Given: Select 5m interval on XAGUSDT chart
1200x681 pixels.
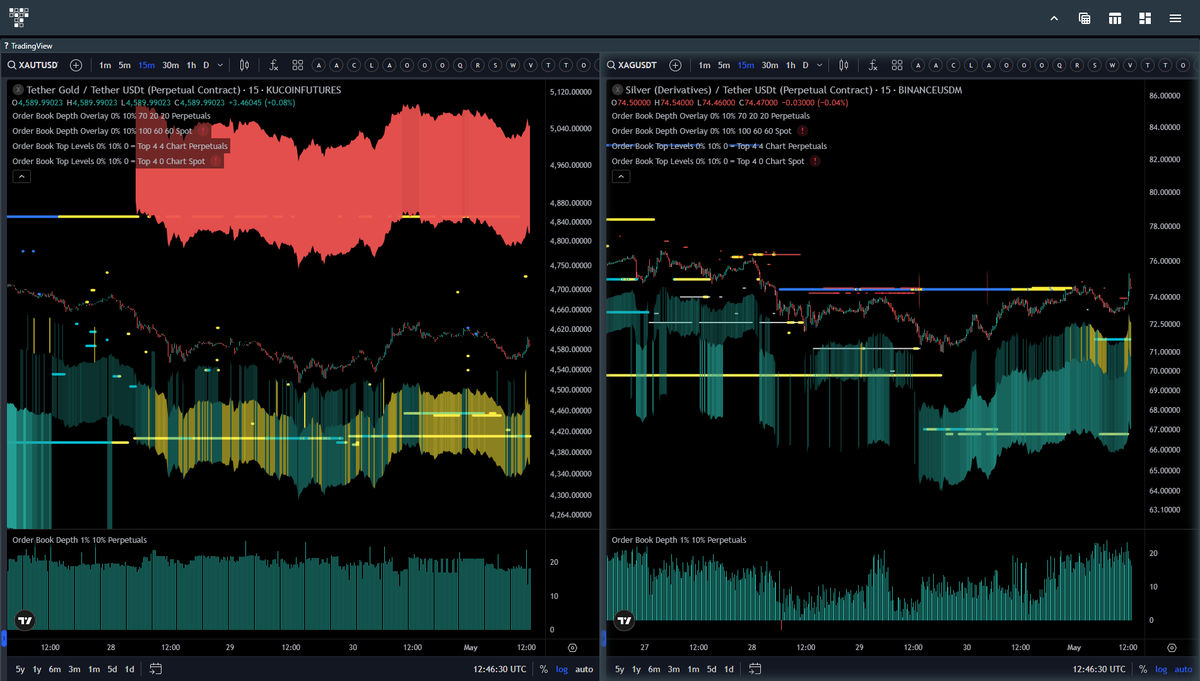Looking at the screenshot, I should [724, 65].
